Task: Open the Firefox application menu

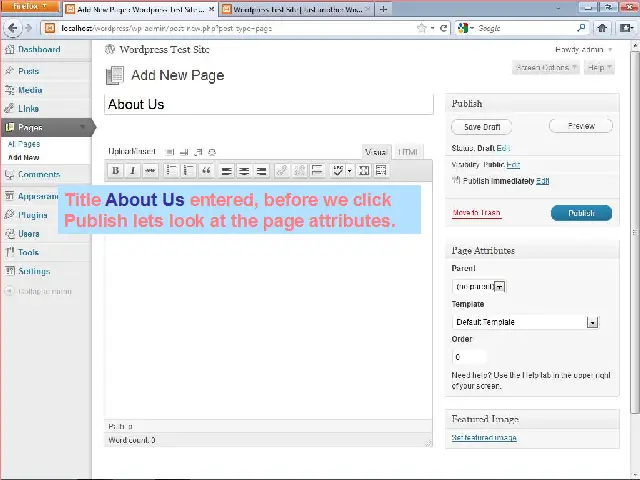Action: [30, 7]
